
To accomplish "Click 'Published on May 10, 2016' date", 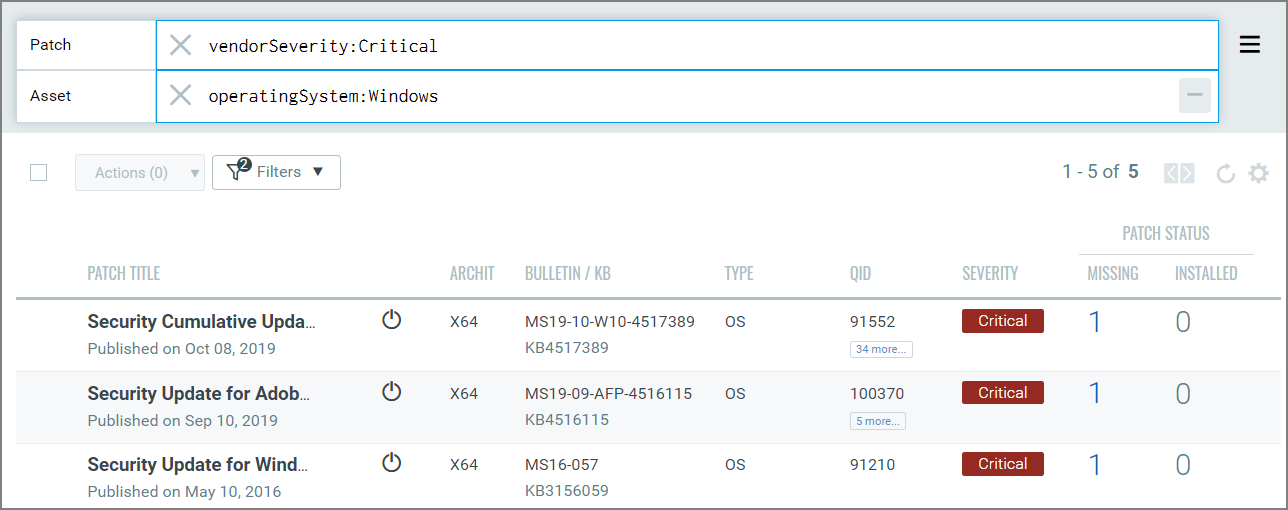I will click(x=184, y=492).
